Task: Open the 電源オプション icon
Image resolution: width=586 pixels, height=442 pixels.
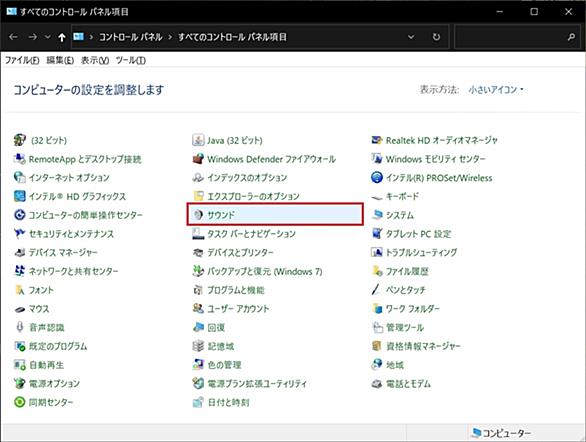Action: [19, 383]
